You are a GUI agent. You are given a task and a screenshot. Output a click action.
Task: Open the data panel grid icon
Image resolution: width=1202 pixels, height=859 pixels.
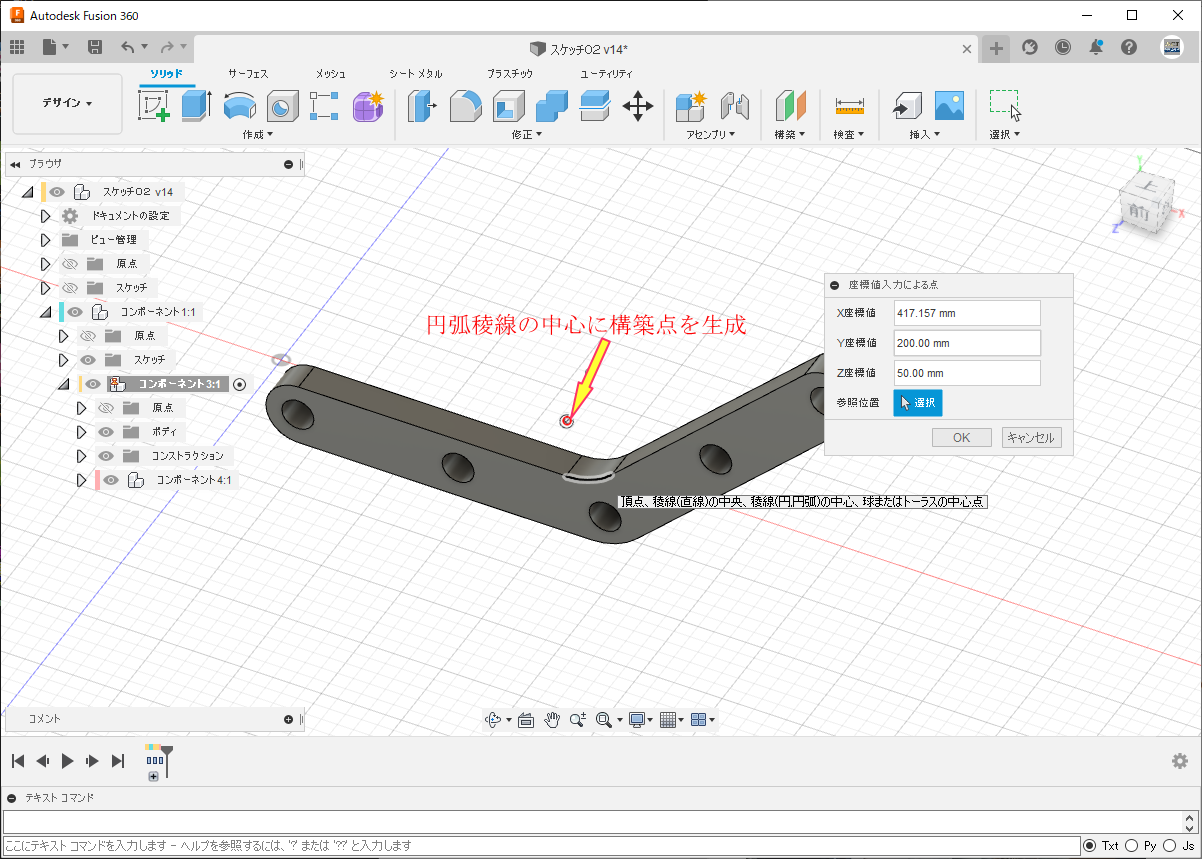[x=17, y=47]
